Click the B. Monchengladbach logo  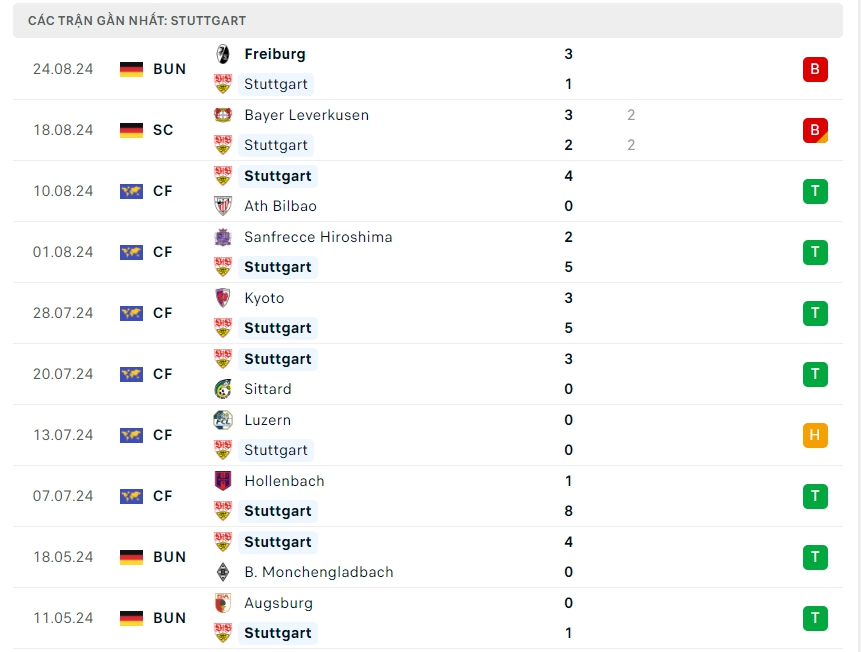(x=223, y=572)
